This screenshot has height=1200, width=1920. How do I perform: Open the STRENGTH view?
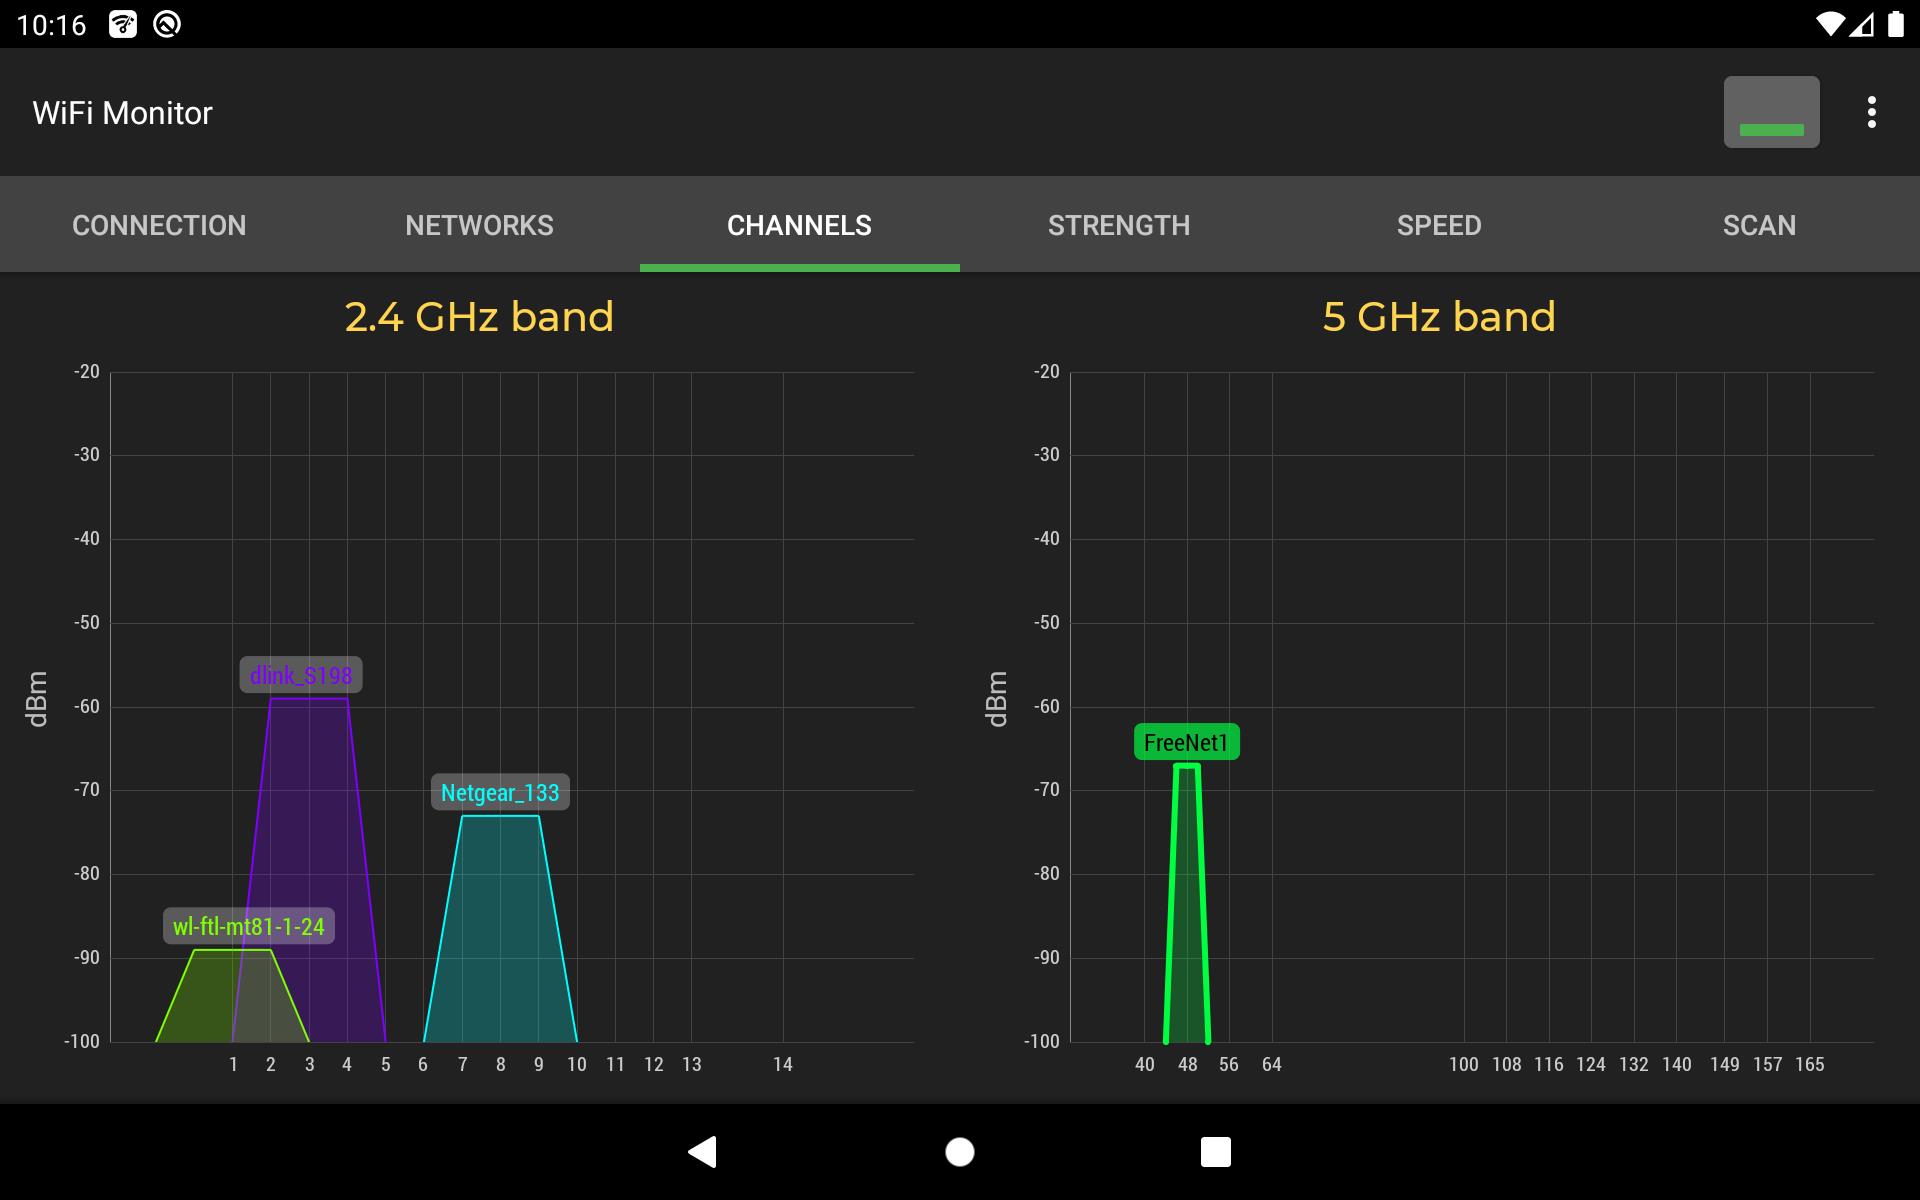1120,225
